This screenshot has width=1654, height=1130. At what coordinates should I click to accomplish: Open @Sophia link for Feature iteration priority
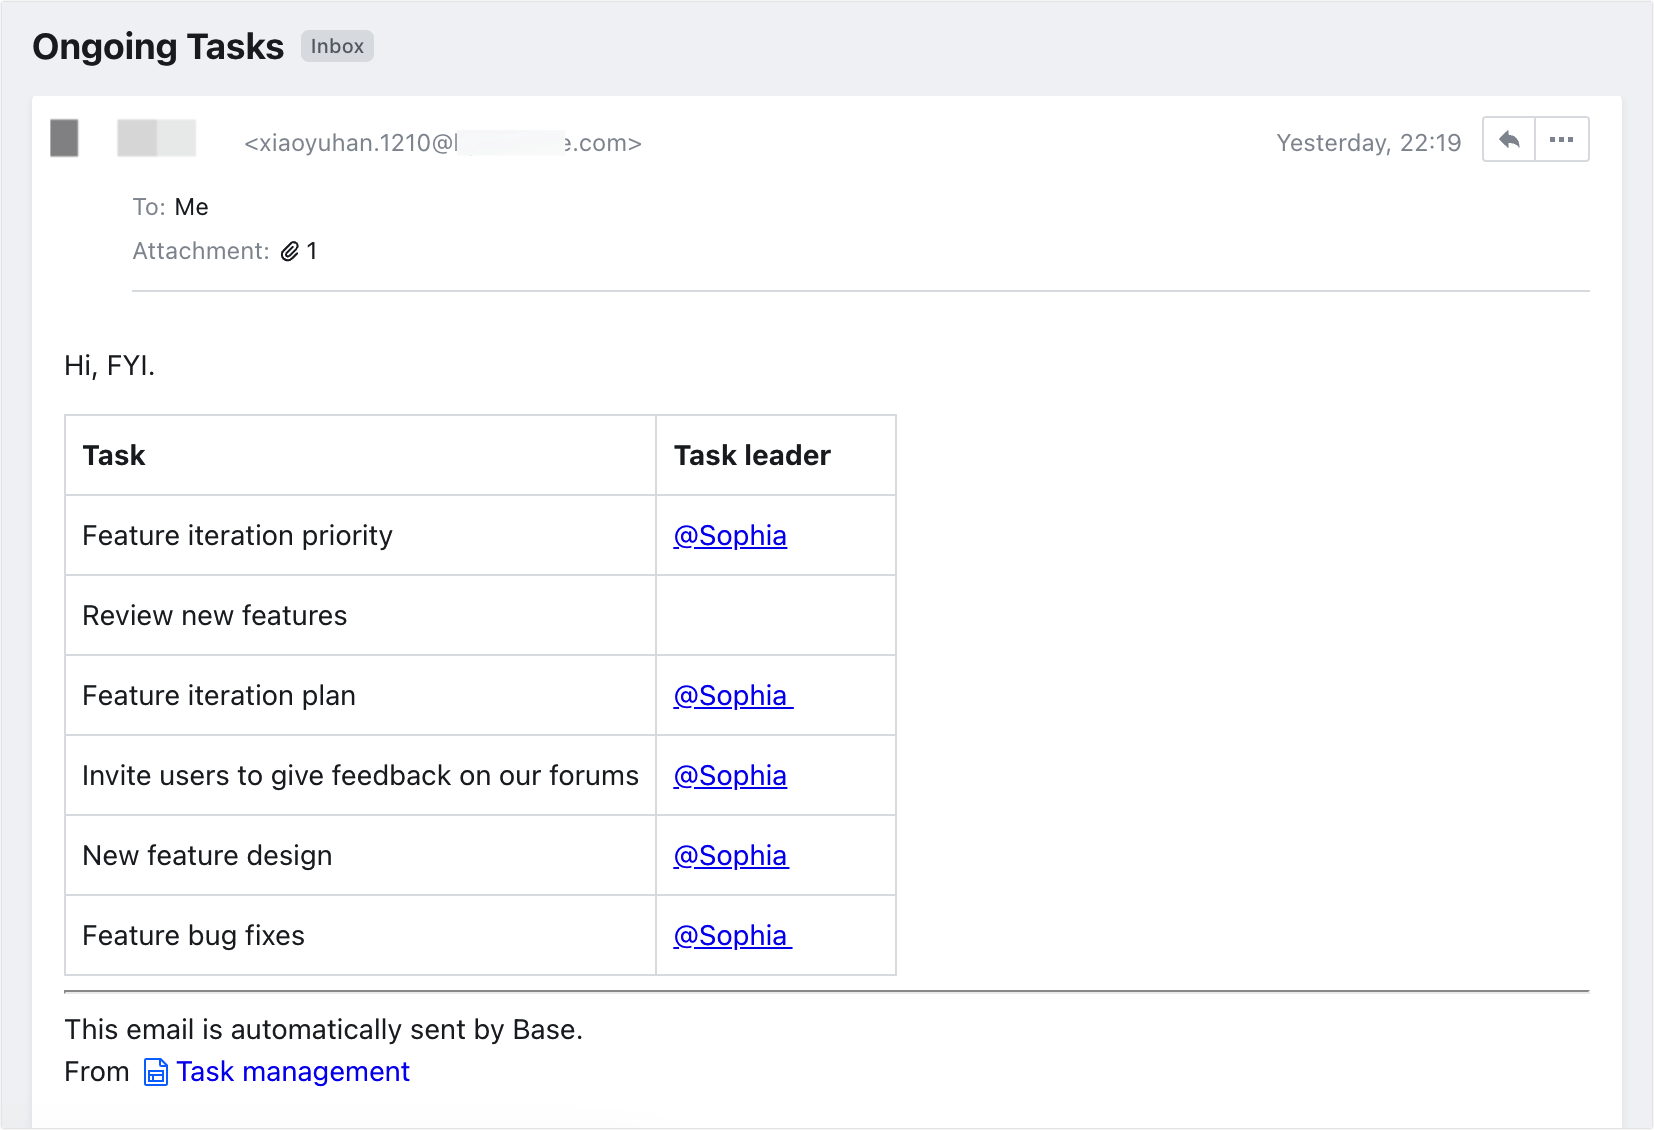click(x=730, y=536)
